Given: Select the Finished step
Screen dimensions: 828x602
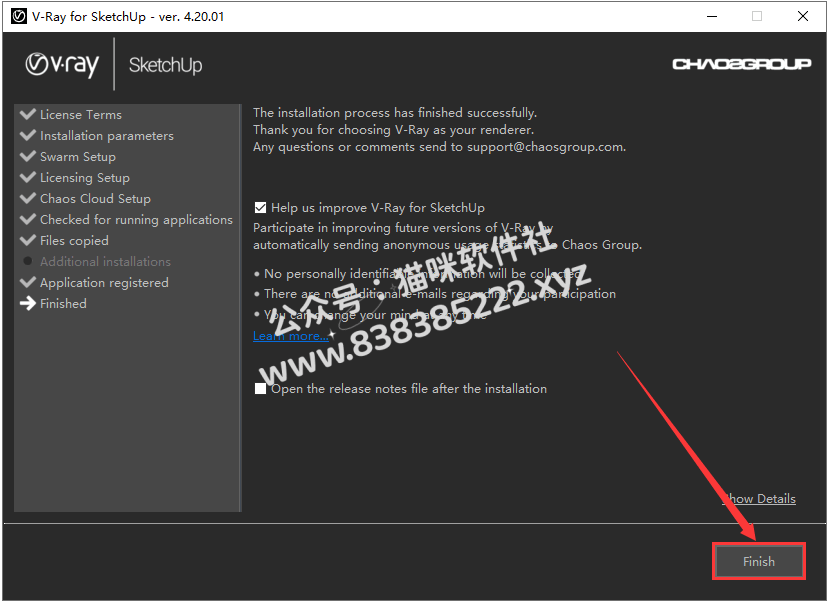Looking at the screenshot, I should pos(63,304).
